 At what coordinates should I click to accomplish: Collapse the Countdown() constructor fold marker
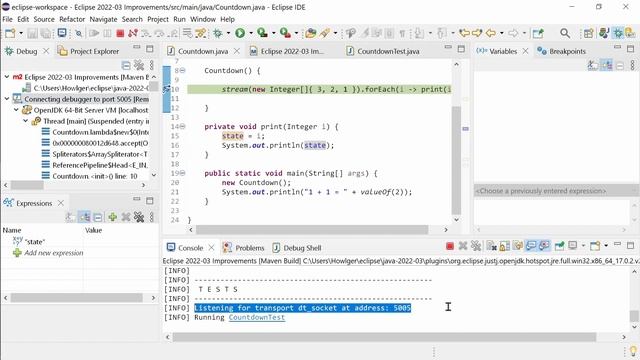point(182,70)
